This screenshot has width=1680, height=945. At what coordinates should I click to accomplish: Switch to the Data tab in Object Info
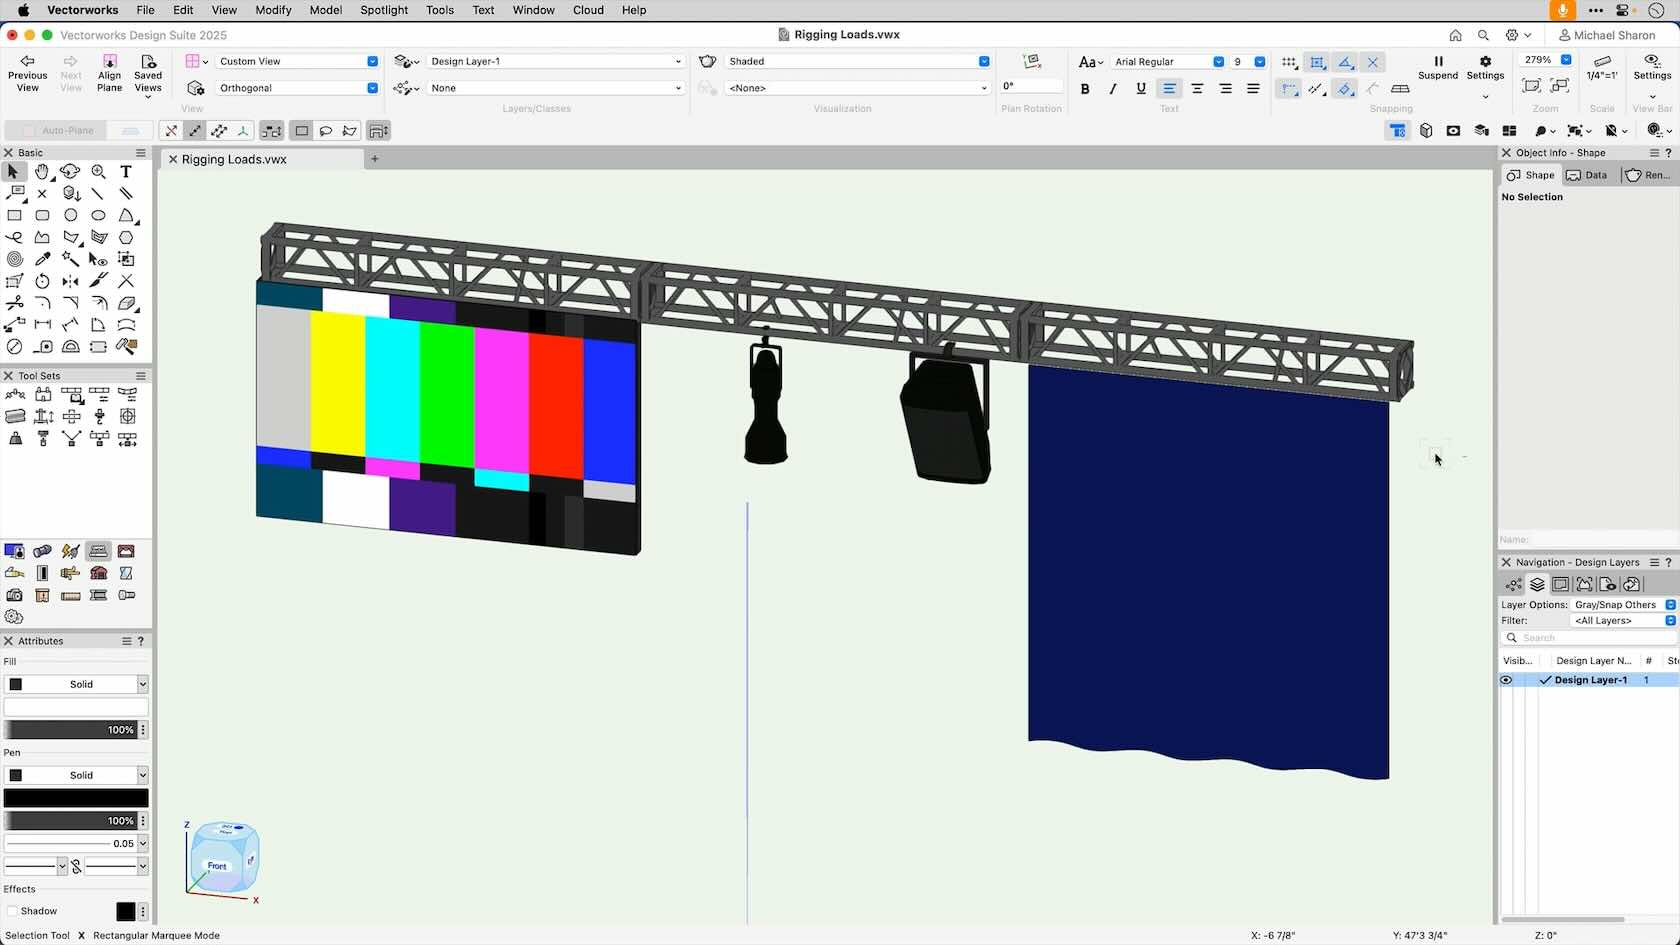pos(1587,175)
